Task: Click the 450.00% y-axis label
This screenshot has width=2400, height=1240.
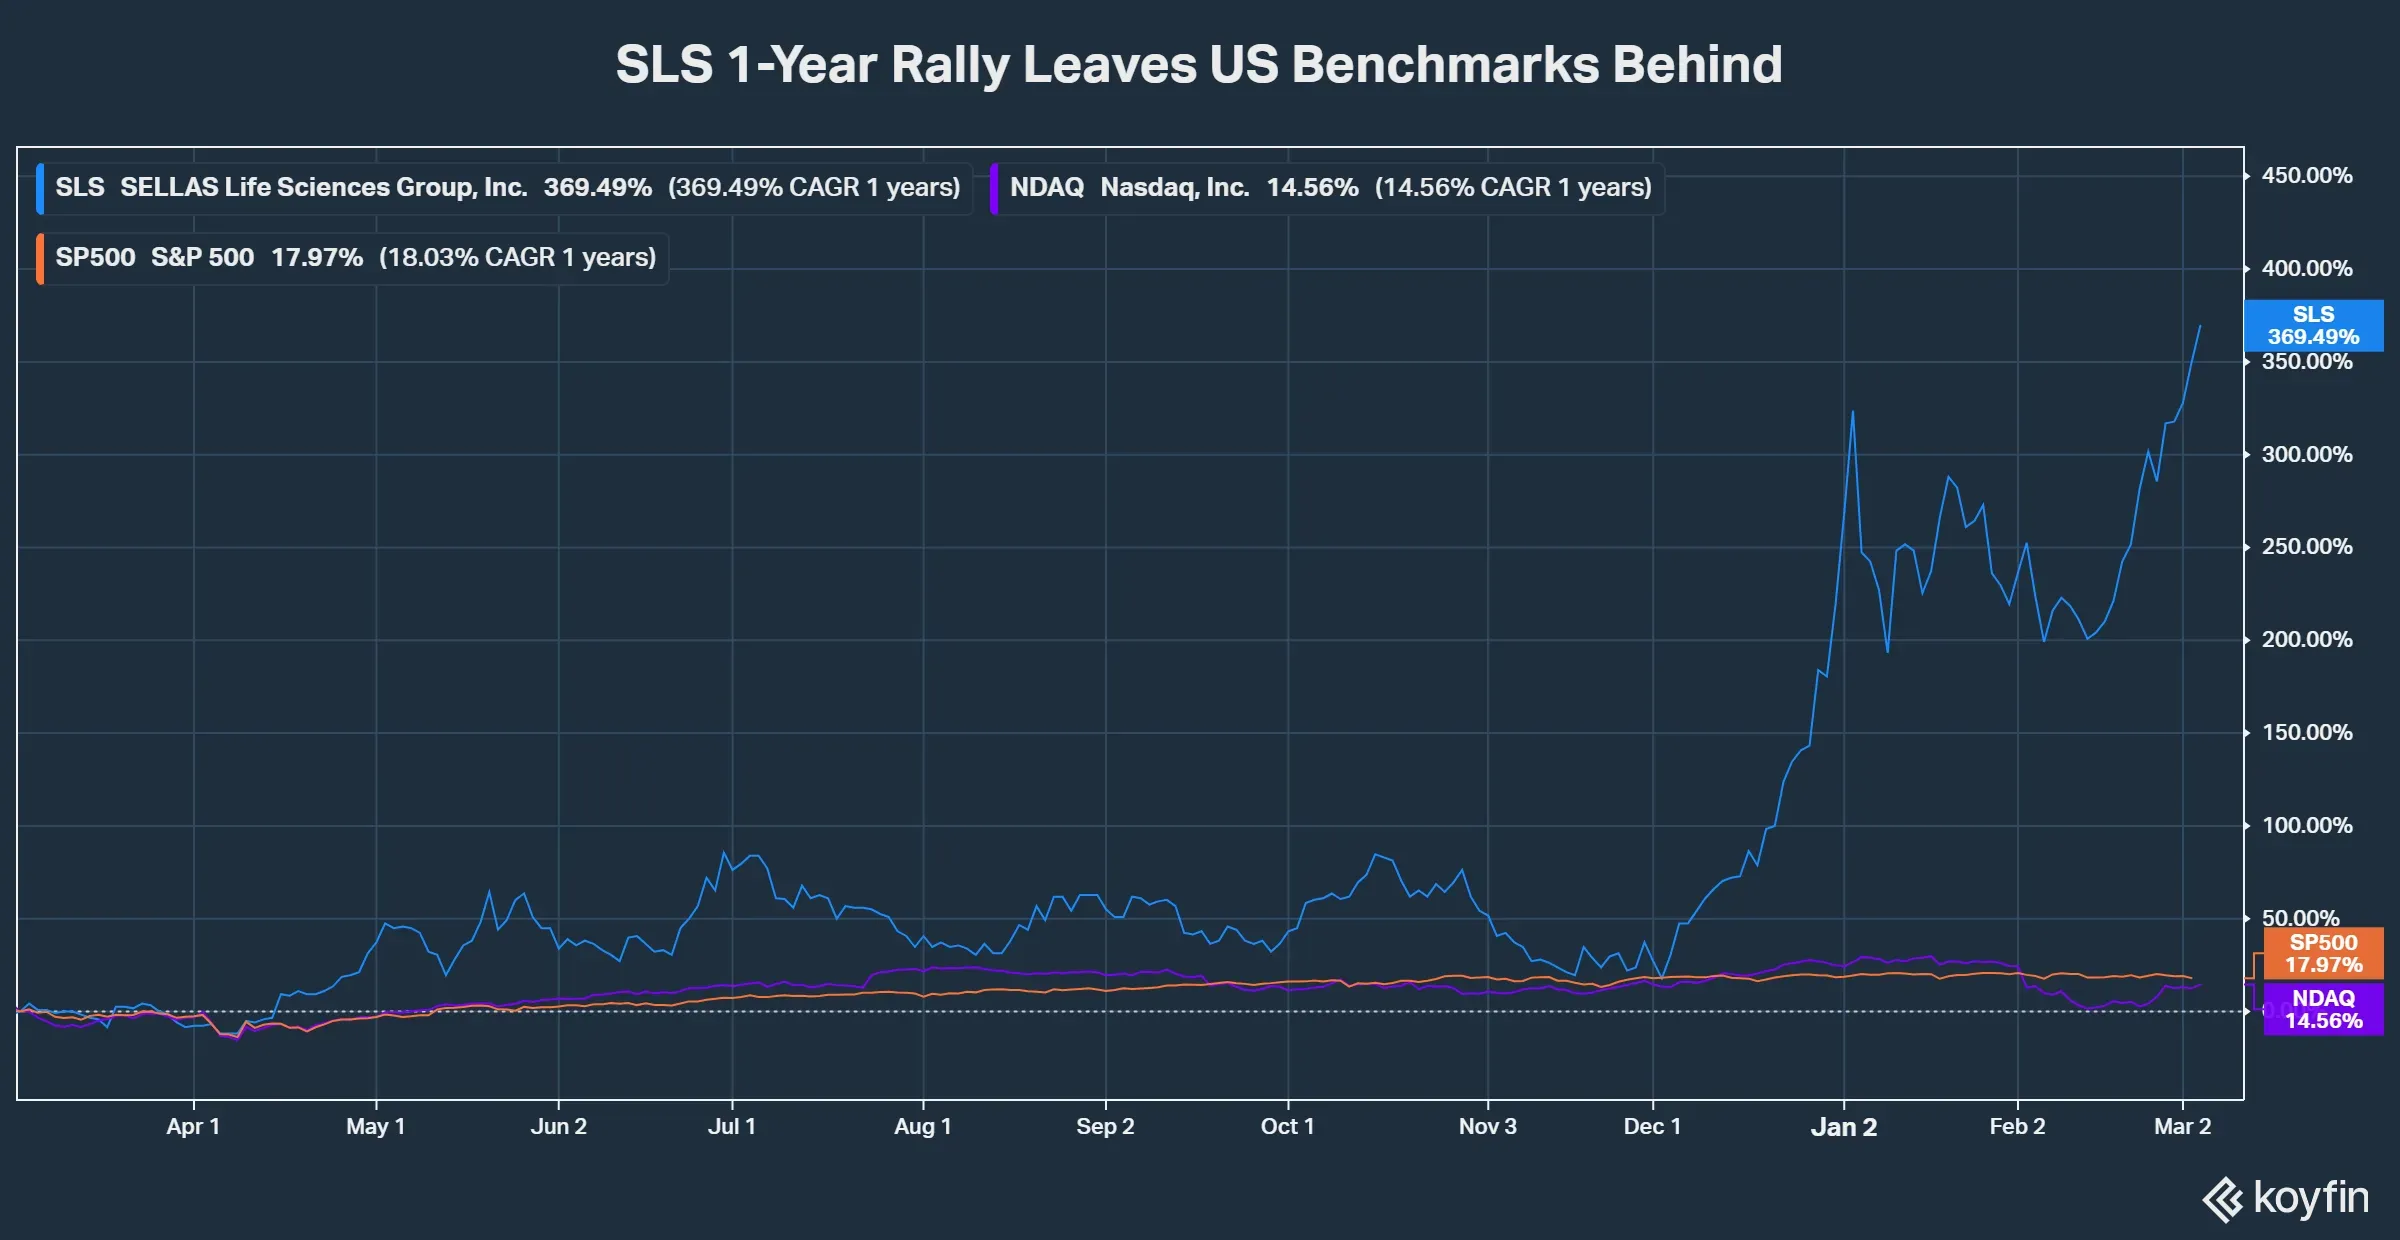Action: (x=2306, y=176)
